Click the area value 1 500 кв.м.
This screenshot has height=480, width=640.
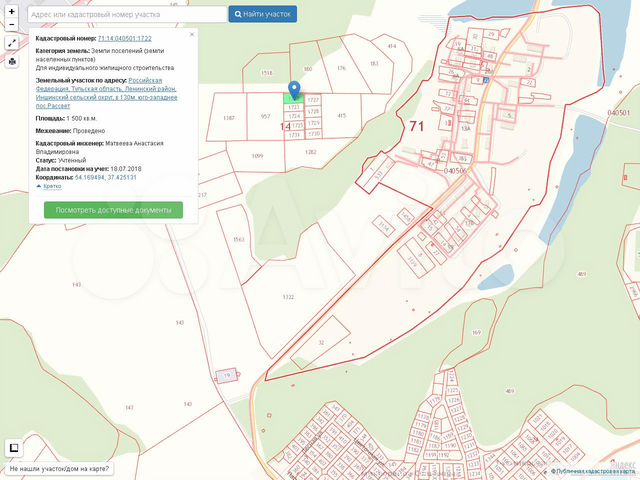click(82, 118)
